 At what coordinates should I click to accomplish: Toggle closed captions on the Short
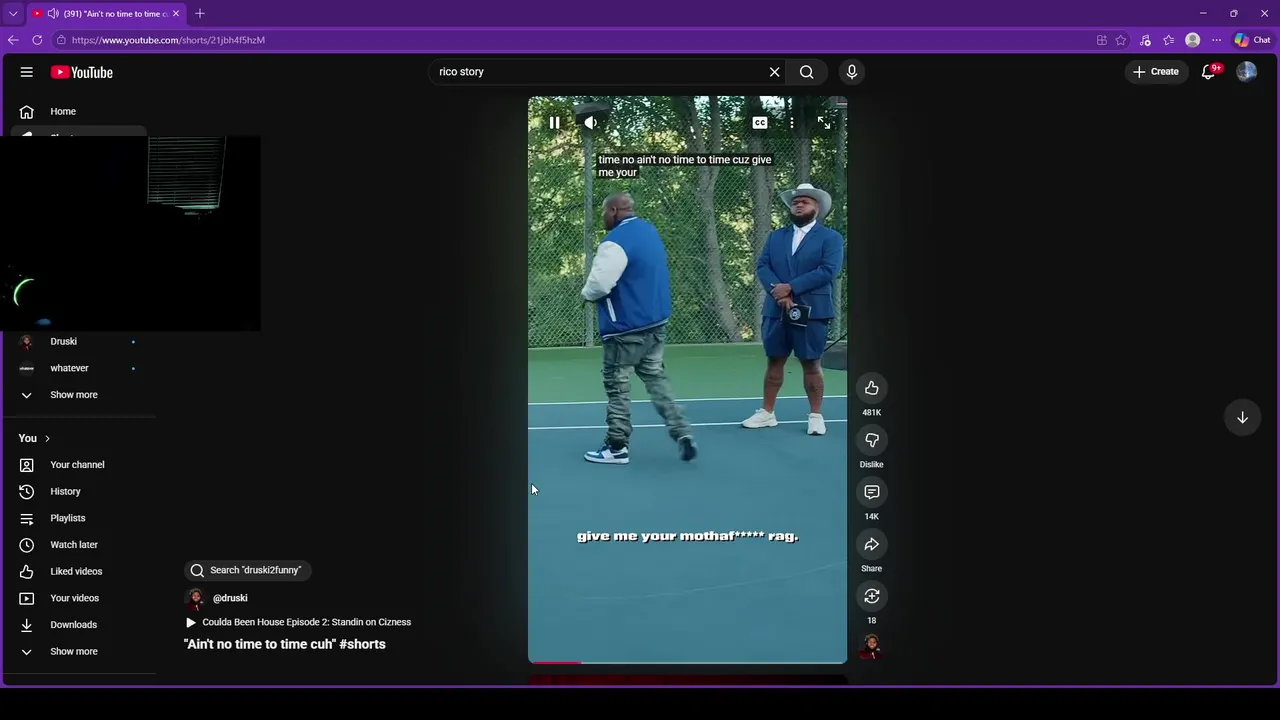760,123
